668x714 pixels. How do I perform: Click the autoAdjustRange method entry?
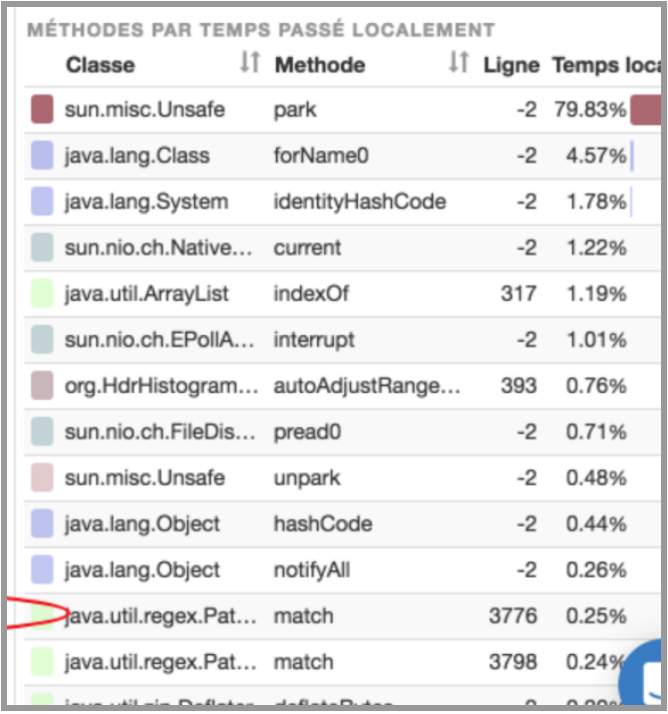[x=367, y=386]
